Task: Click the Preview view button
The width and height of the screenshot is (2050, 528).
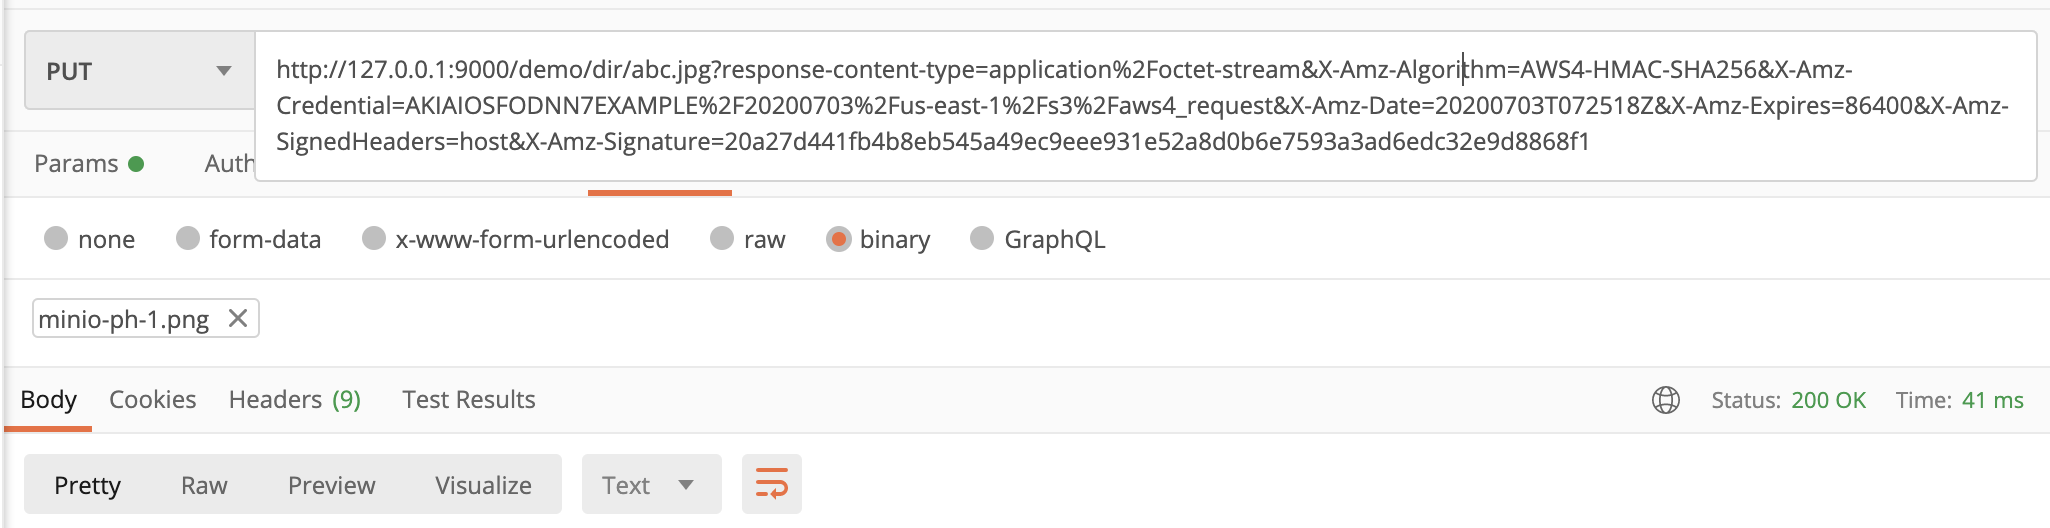Action: coord(331,485)
